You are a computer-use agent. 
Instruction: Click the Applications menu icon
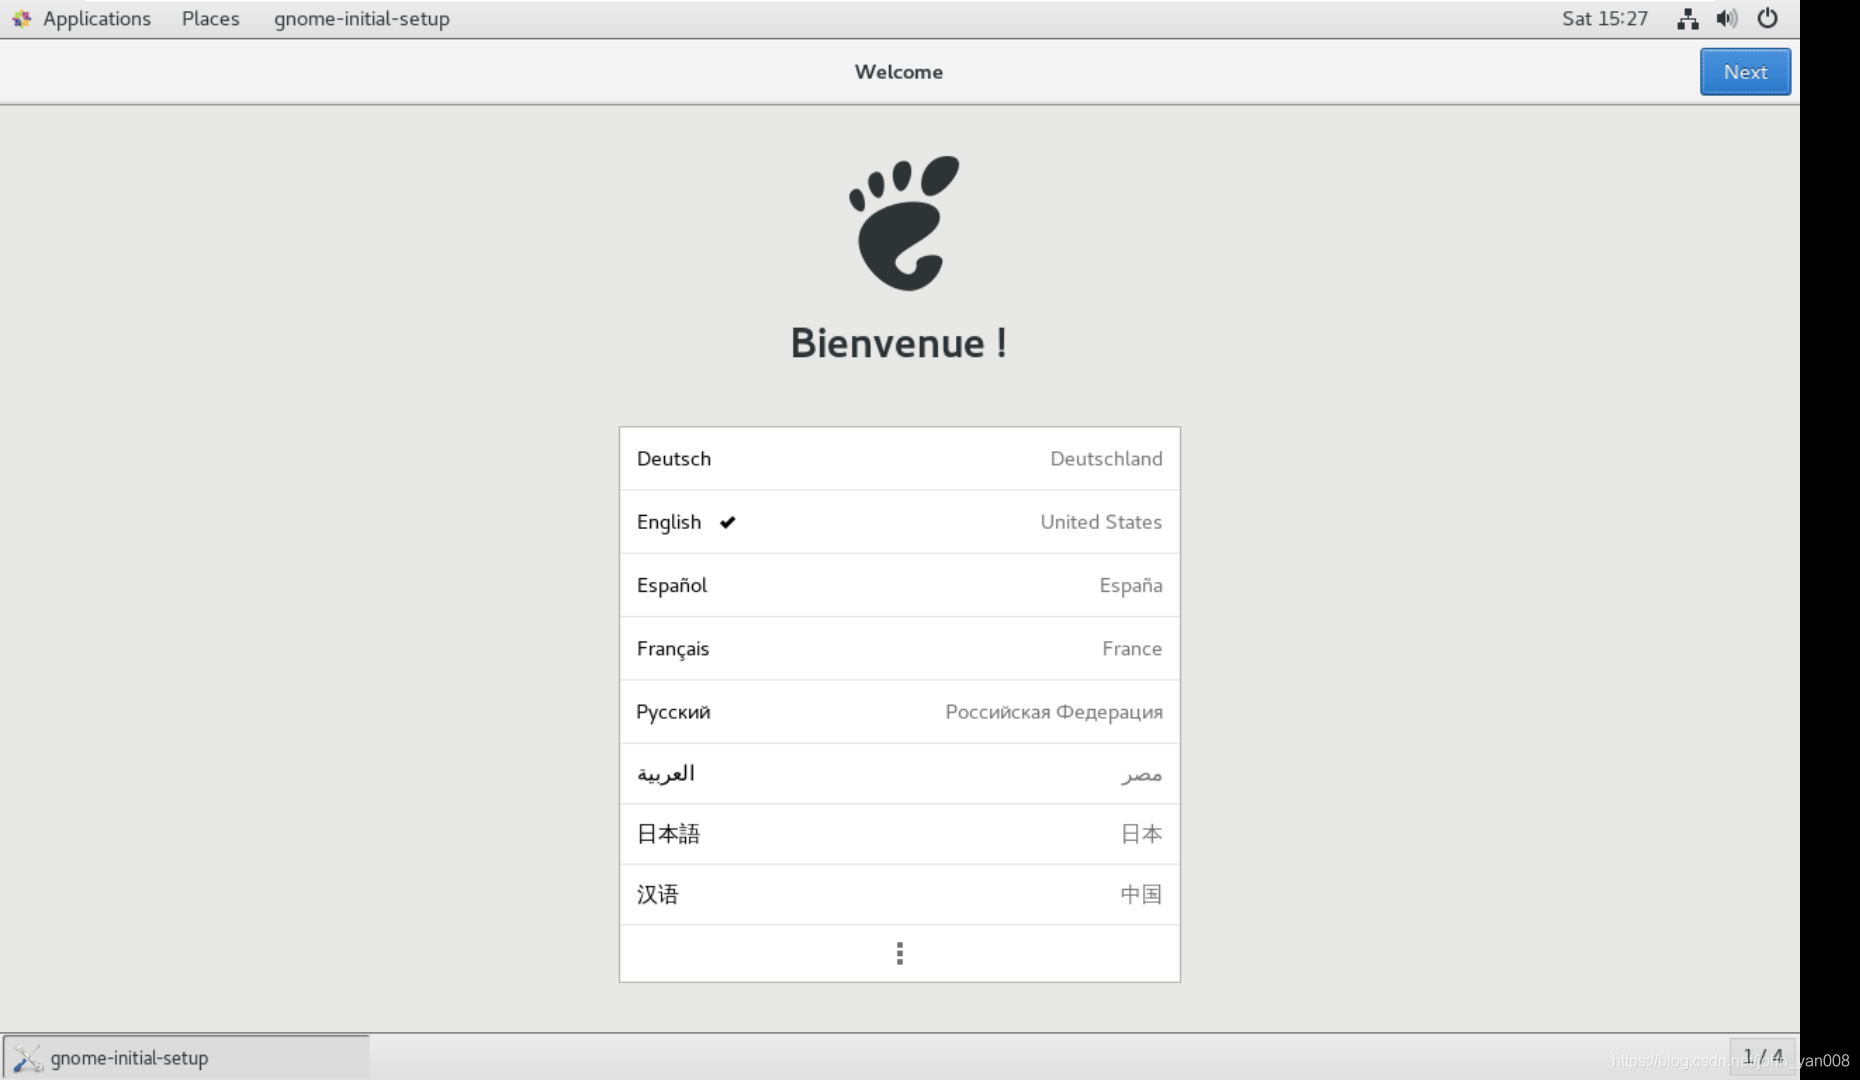coord(21,18)
